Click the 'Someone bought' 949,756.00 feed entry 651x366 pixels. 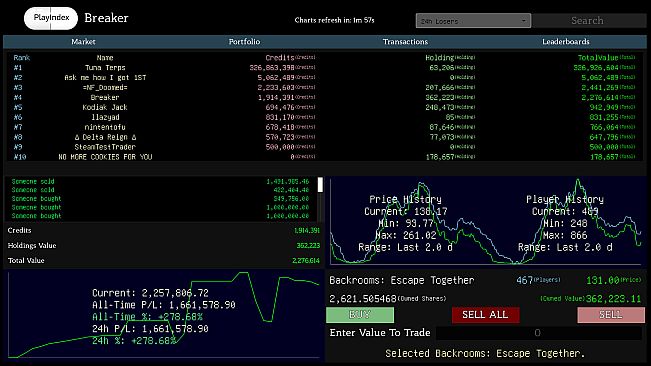click(x=160, y=199)
